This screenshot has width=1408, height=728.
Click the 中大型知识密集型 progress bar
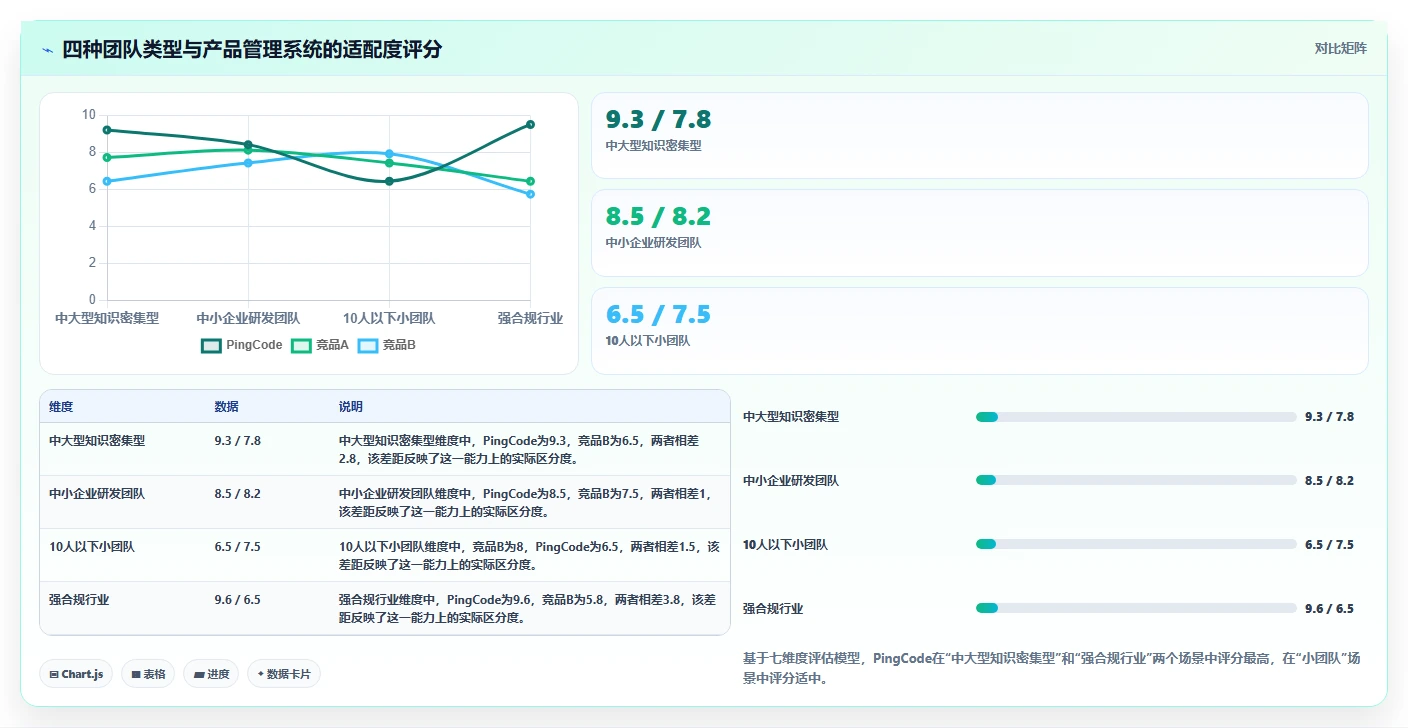coord(1136,417)
